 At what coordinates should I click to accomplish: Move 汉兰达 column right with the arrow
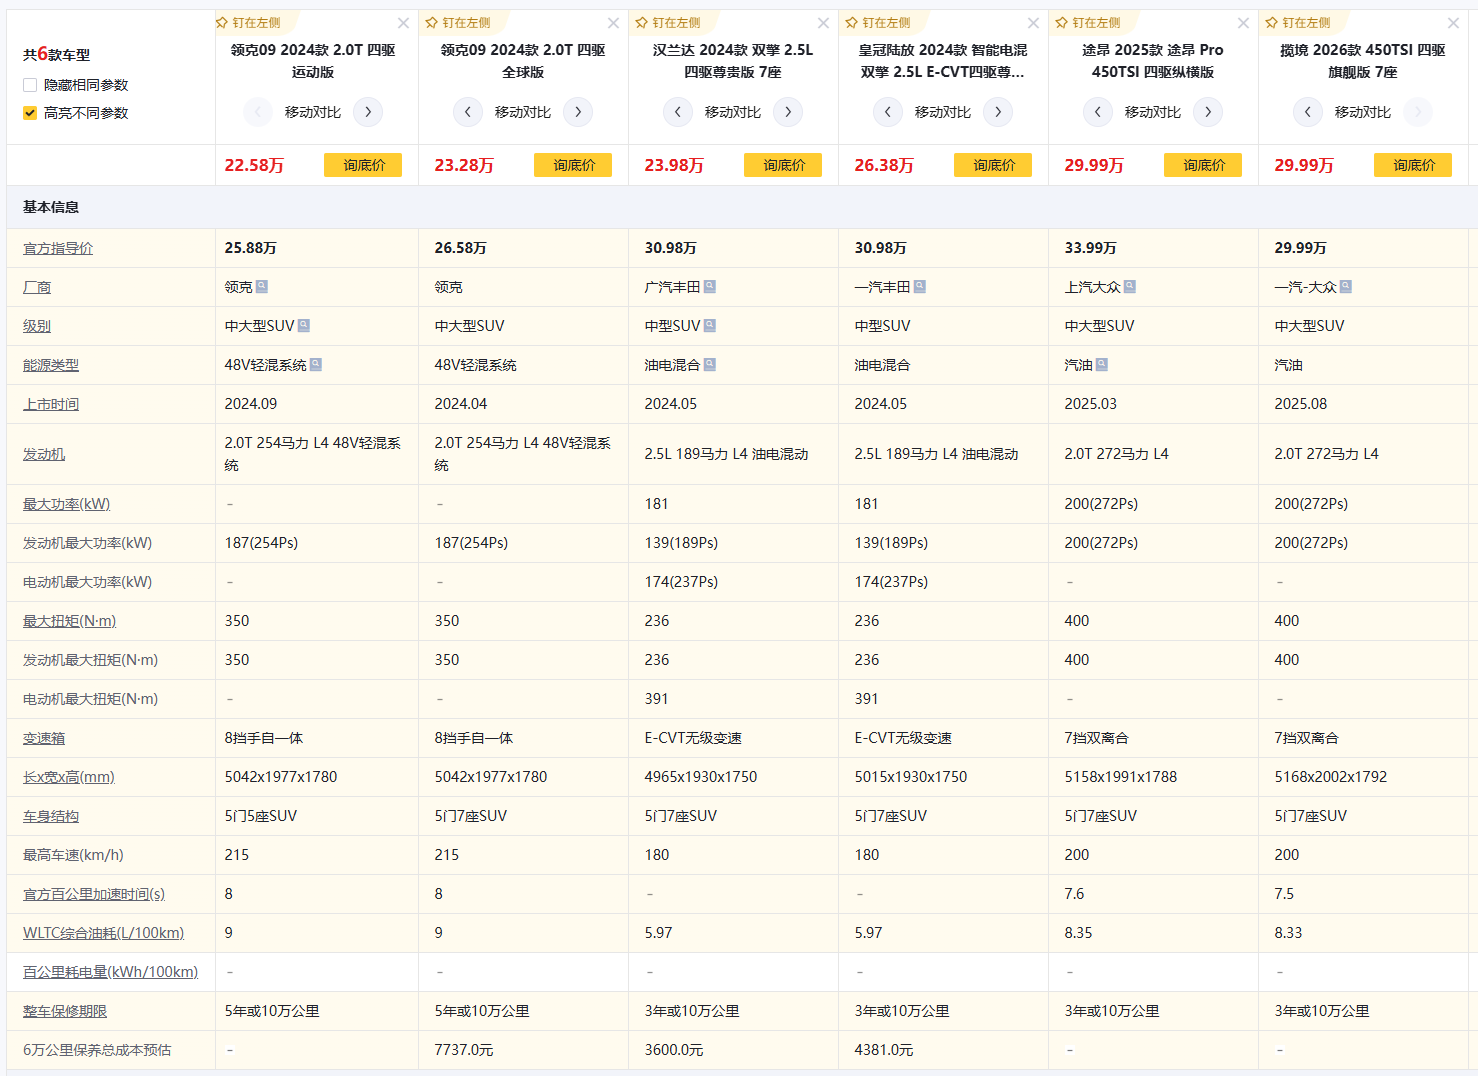click(x=788, y=112)
